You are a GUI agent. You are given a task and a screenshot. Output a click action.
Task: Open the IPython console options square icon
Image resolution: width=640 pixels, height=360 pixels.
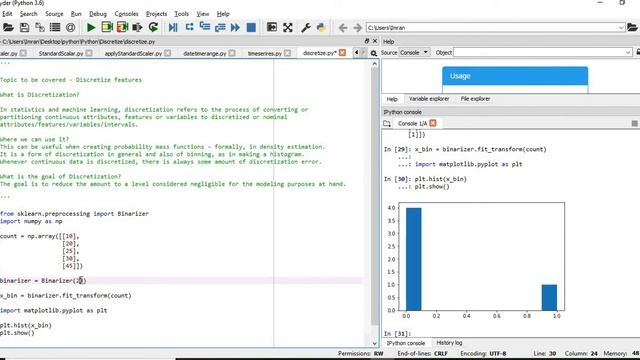pos(634,123)
